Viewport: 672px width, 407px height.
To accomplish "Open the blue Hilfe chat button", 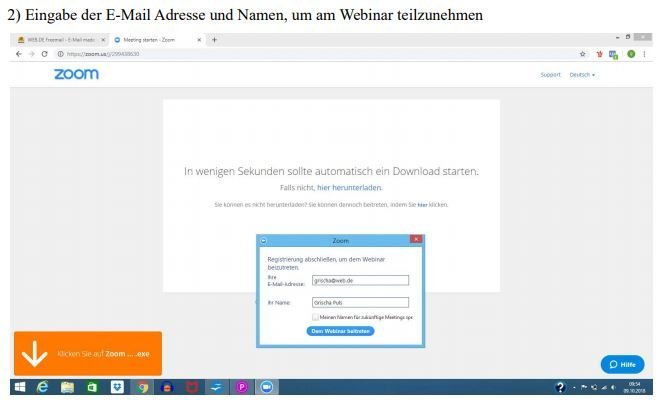I will pos(622,365).
